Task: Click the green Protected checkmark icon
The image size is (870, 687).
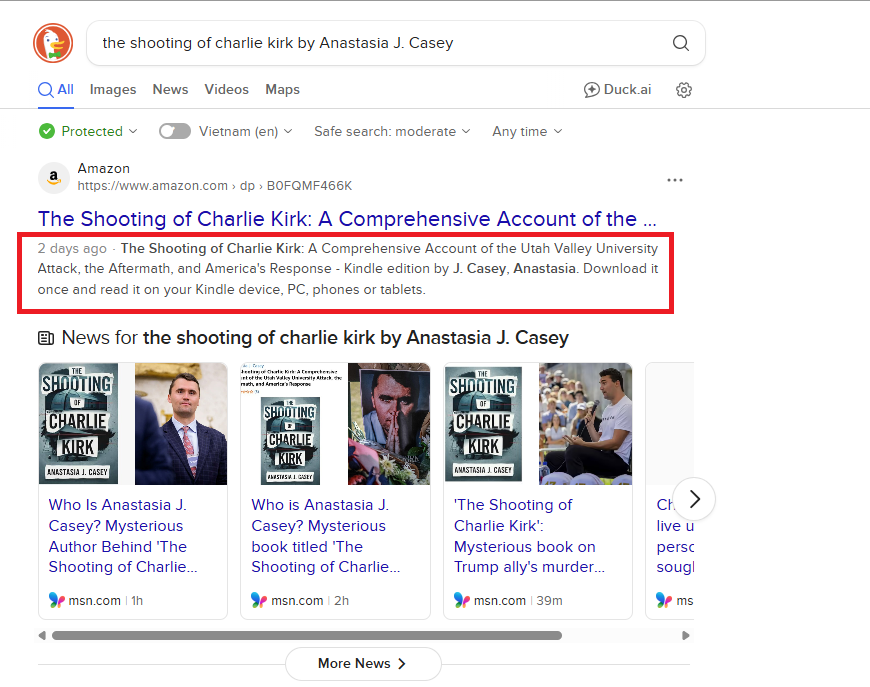Action: [x=47, y=132]
